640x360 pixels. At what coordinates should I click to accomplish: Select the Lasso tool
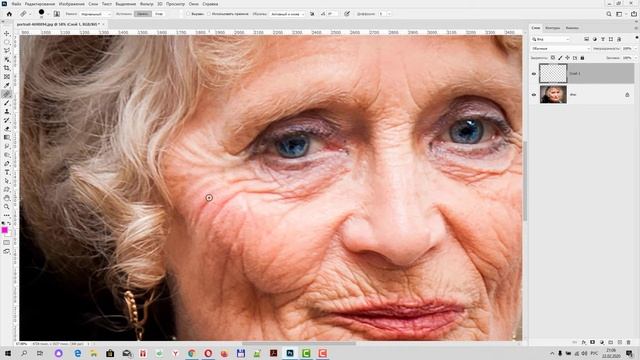point(7,51)
